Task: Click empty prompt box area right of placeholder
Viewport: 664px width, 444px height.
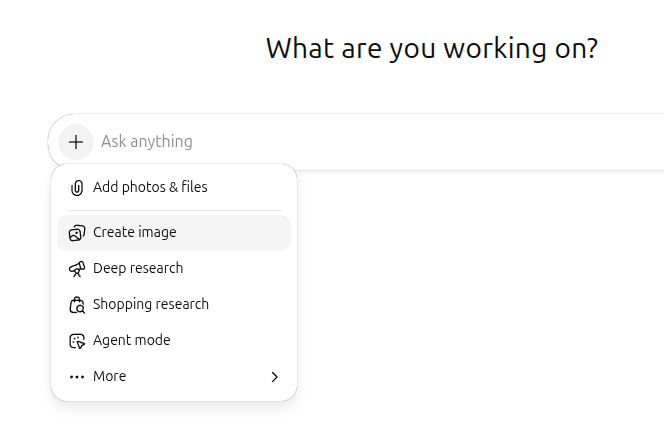Action: point(450,142)
